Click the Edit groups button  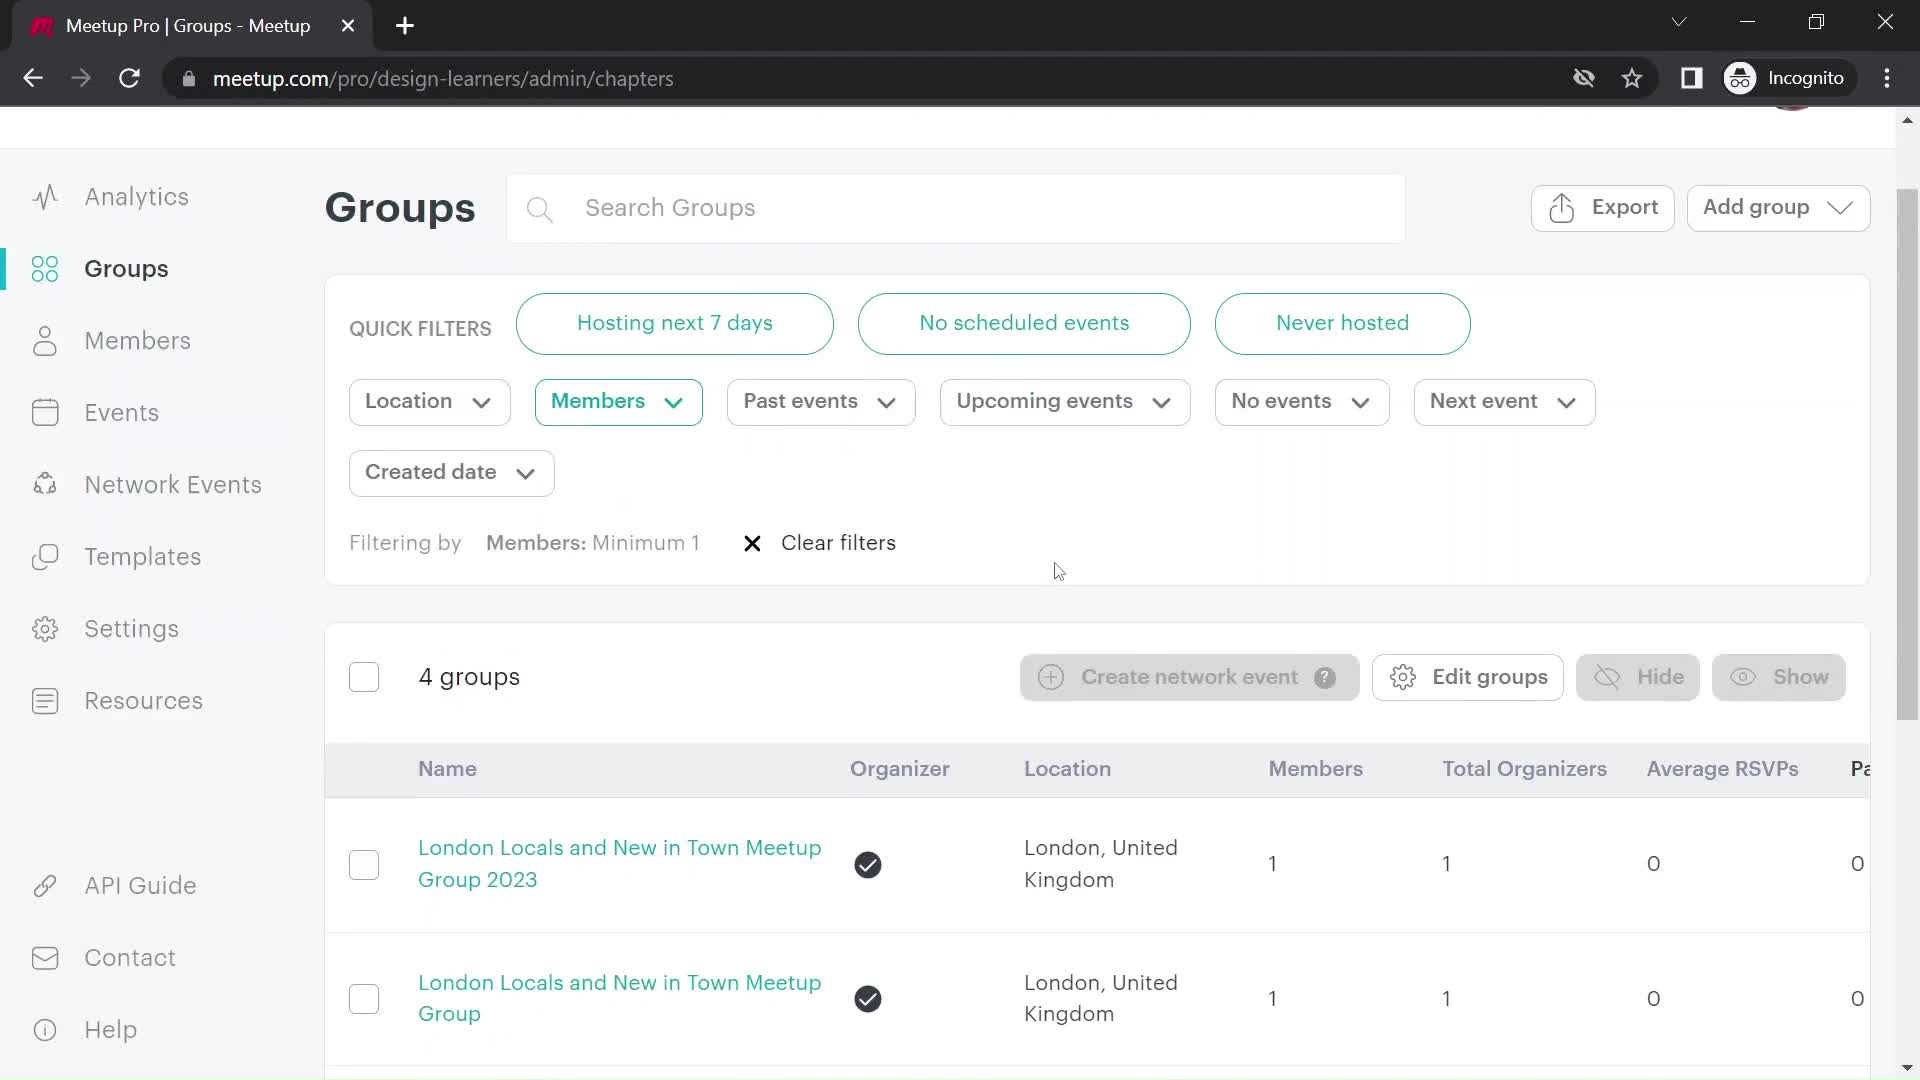1467,678
